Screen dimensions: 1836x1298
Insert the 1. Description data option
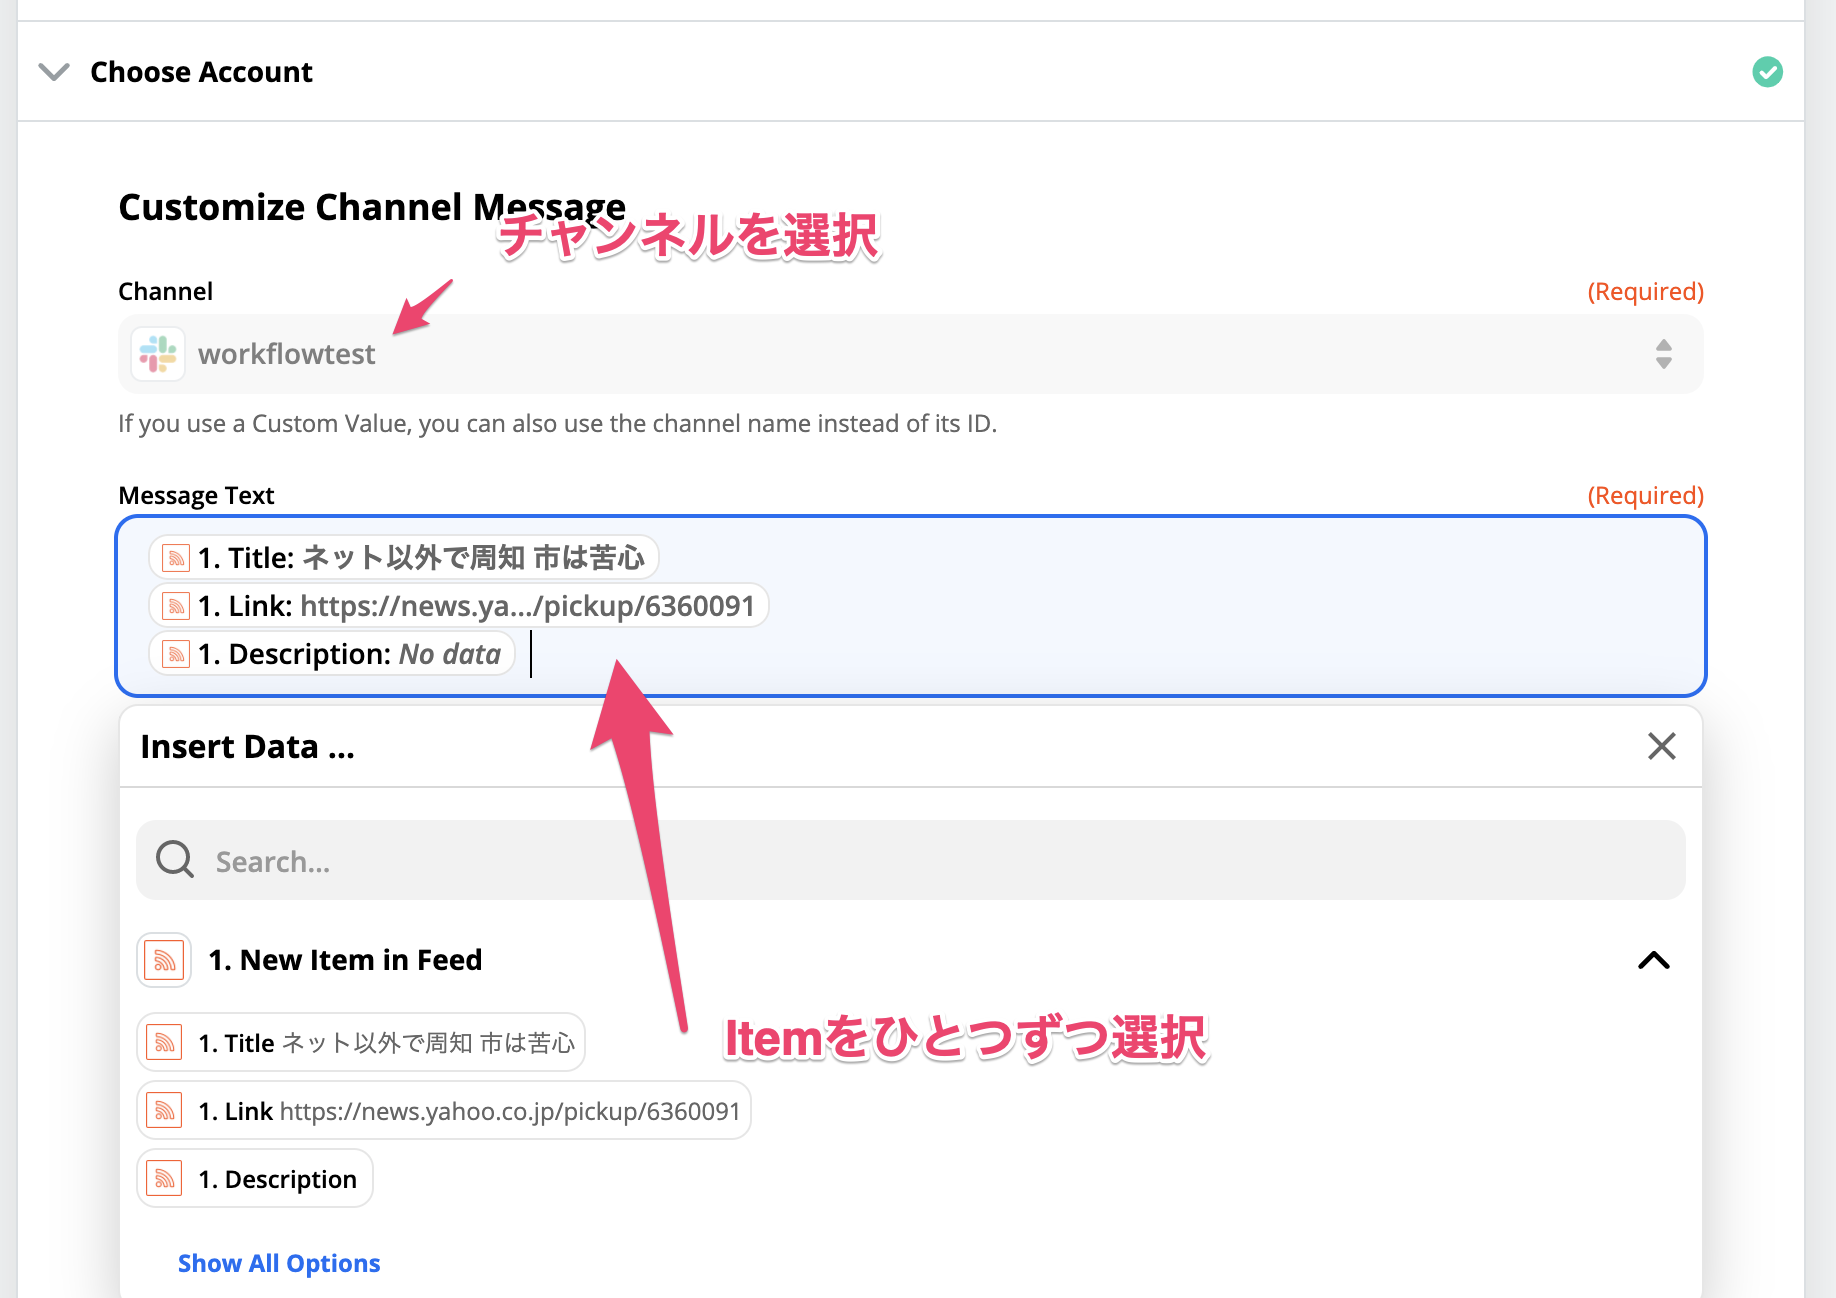255,1179
